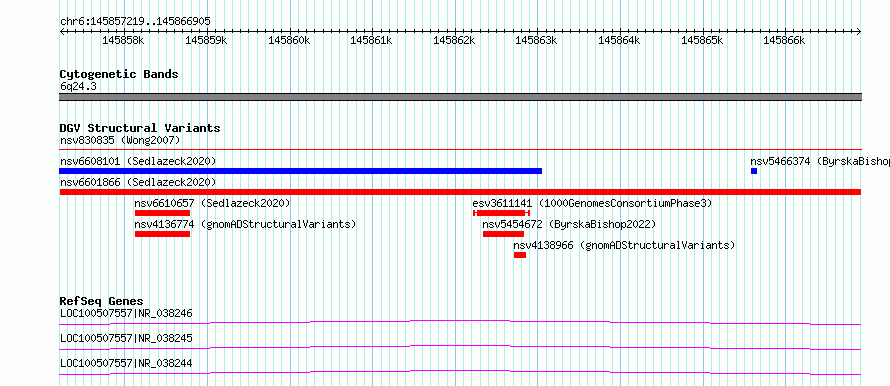Click the 145862k ruler mark
The width and height of the screenshot is (890, 386).
[454, 41]
